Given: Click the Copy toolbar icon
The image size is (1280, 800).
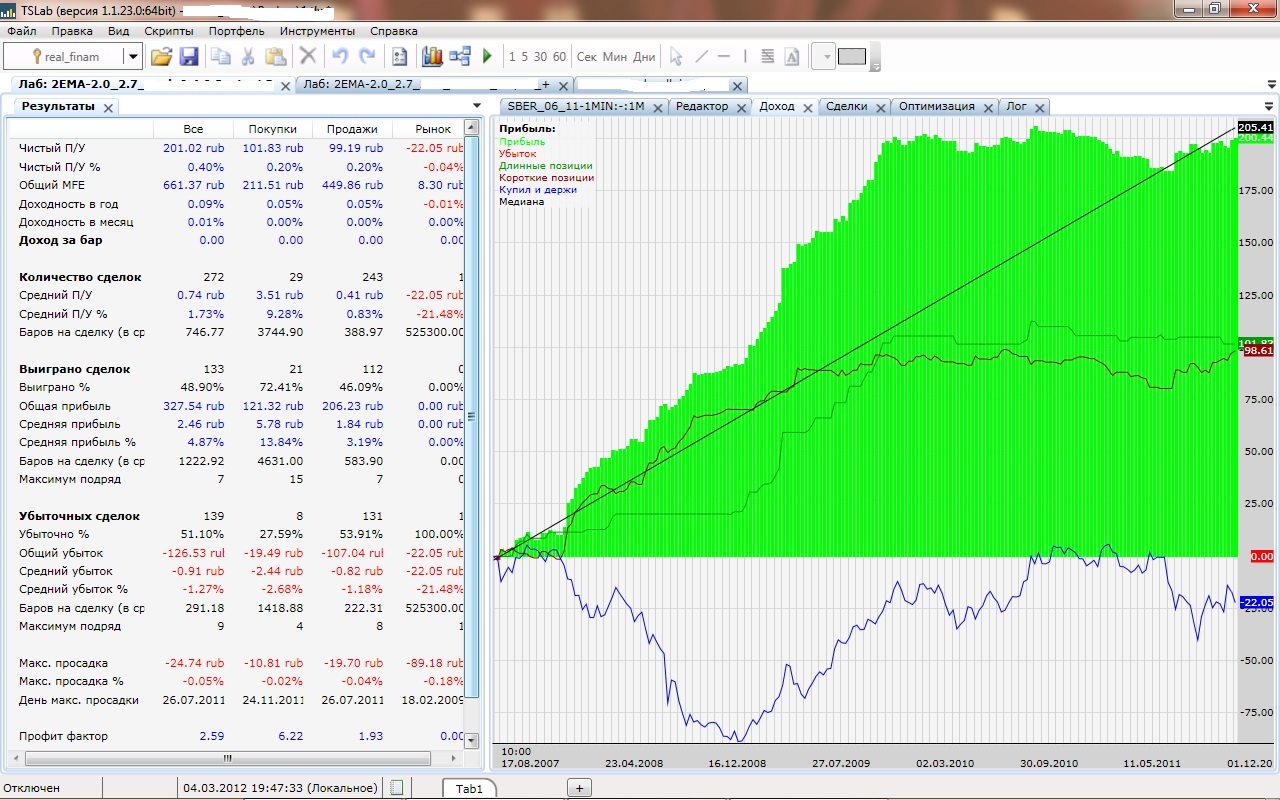Looking at the screenshot, I should [220, 57].
